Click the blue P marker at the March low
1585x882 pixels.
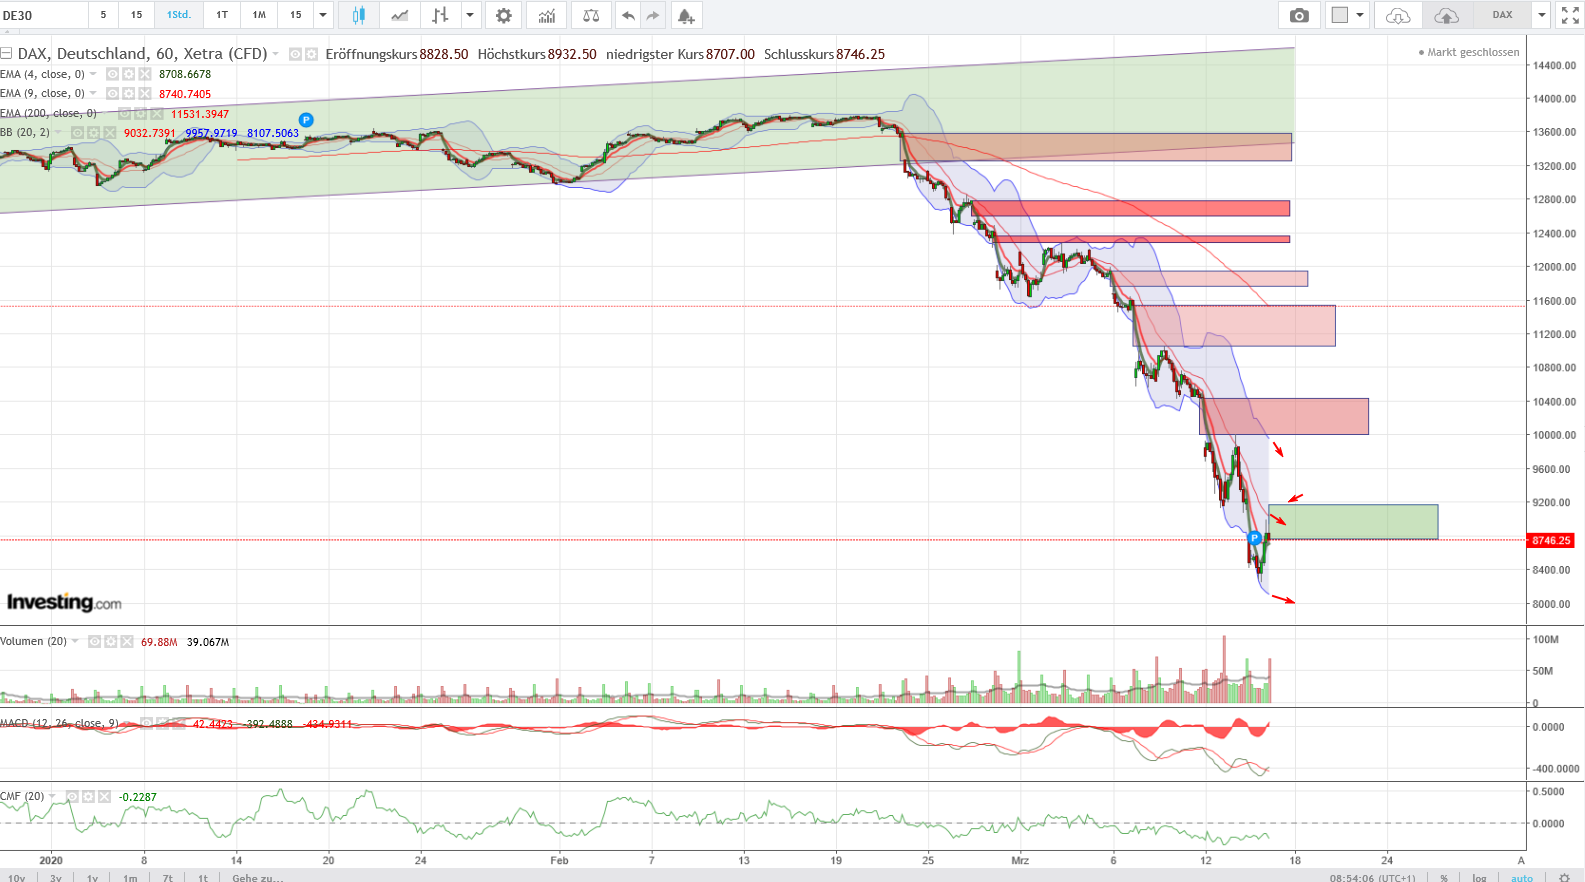1254,538
